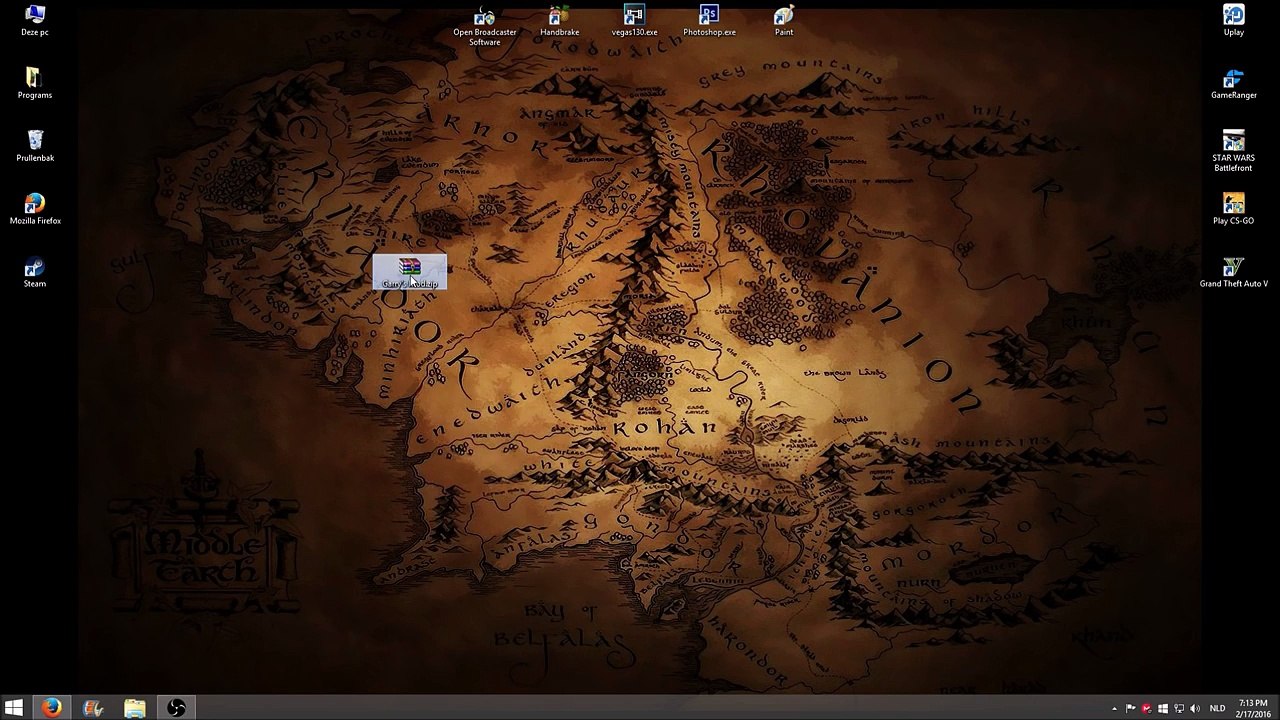
Task: Open the orange 'E' app pinned on taskbar
Action: pos(93,708)
